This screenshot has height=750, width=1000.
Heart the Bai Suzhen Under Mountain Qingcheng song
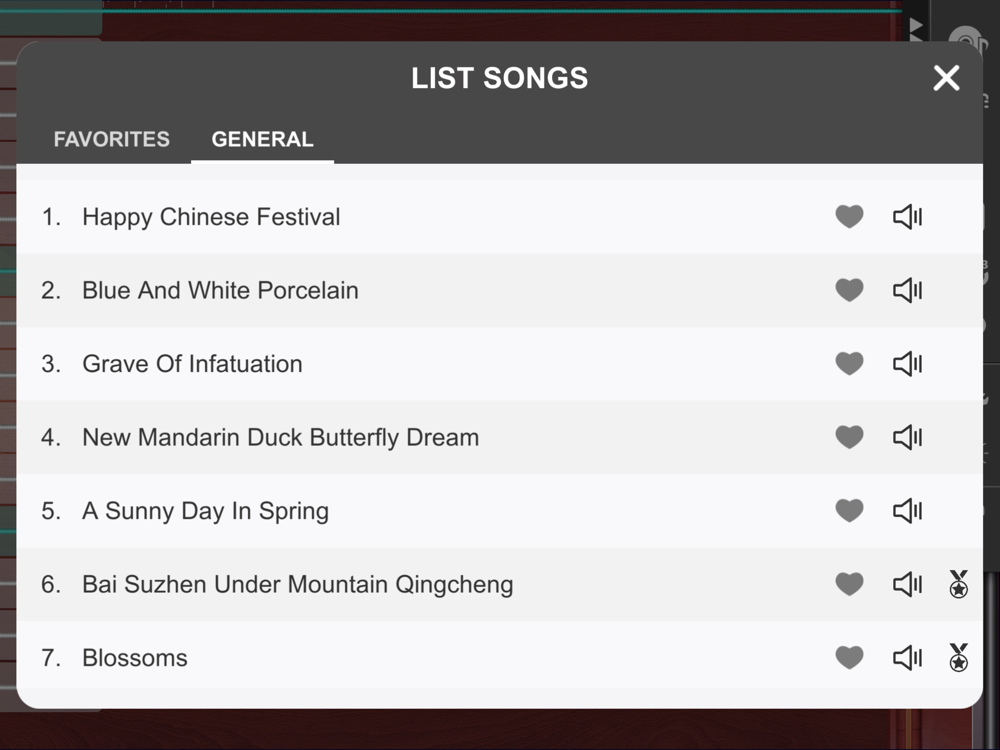click(849, 584)
